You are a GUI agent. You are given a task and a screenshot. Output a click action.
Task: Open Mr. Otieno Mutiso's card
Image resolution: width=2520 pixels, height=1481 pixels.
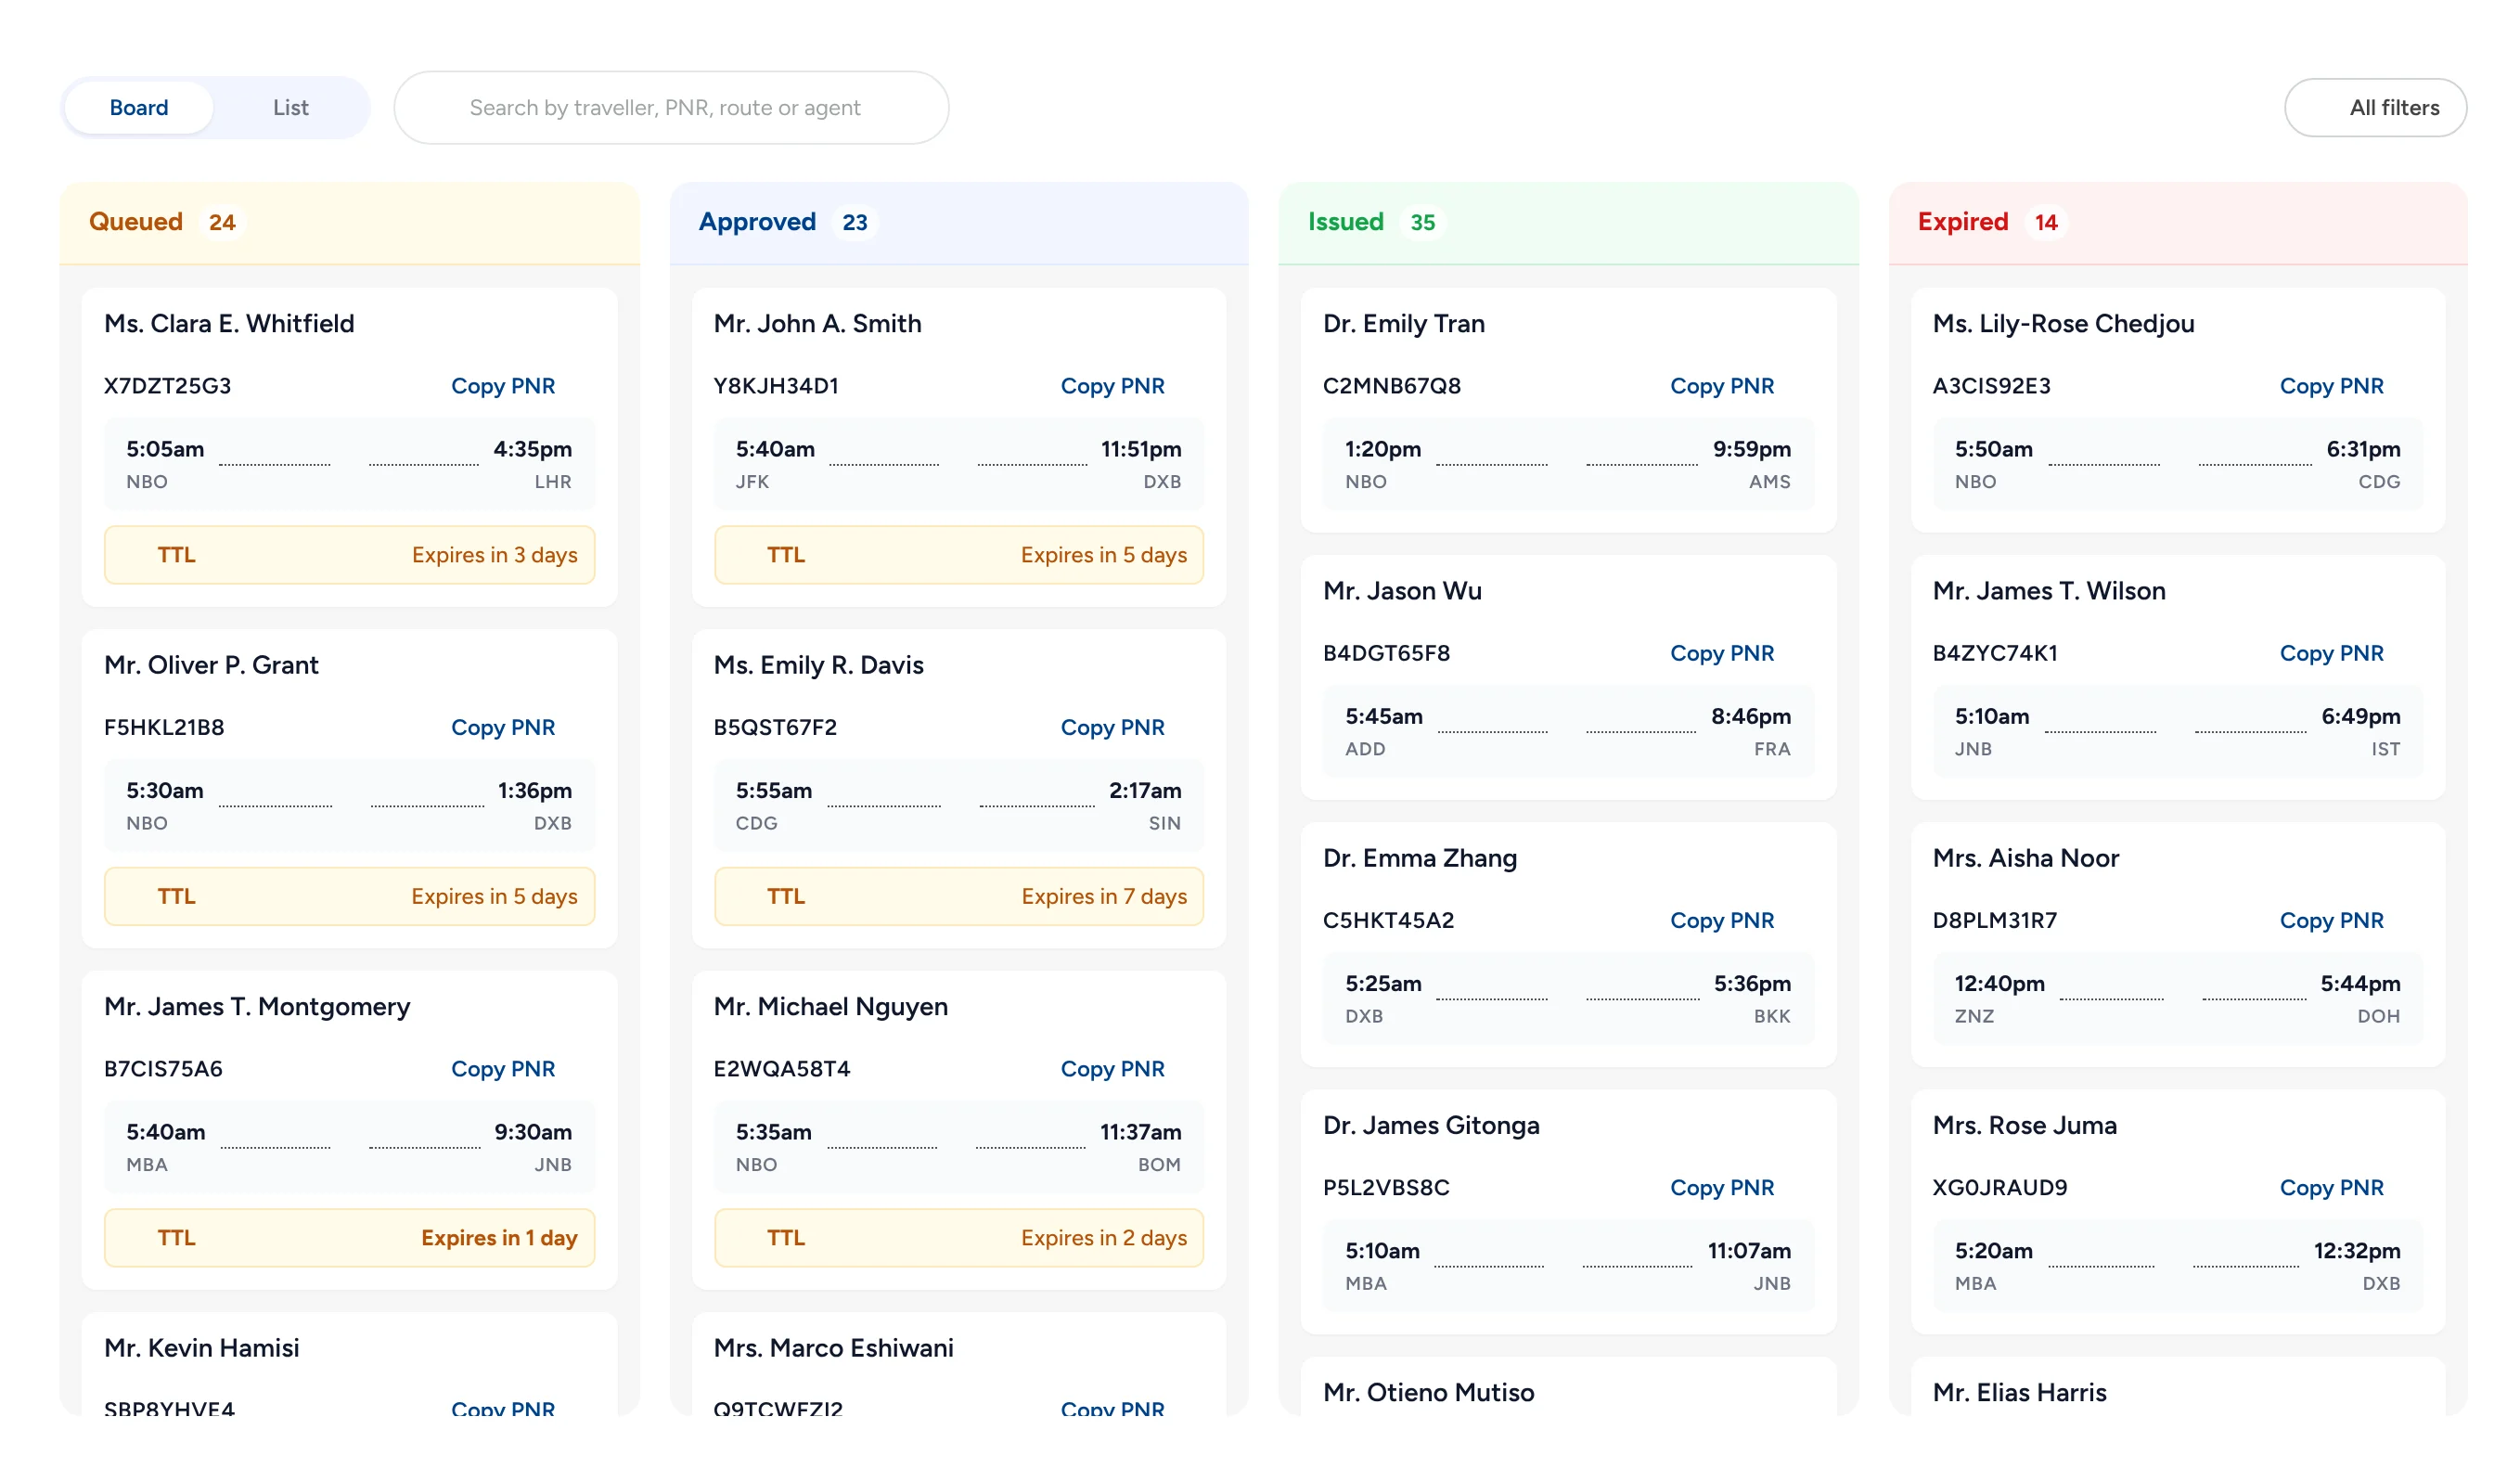[1568, 1386]
